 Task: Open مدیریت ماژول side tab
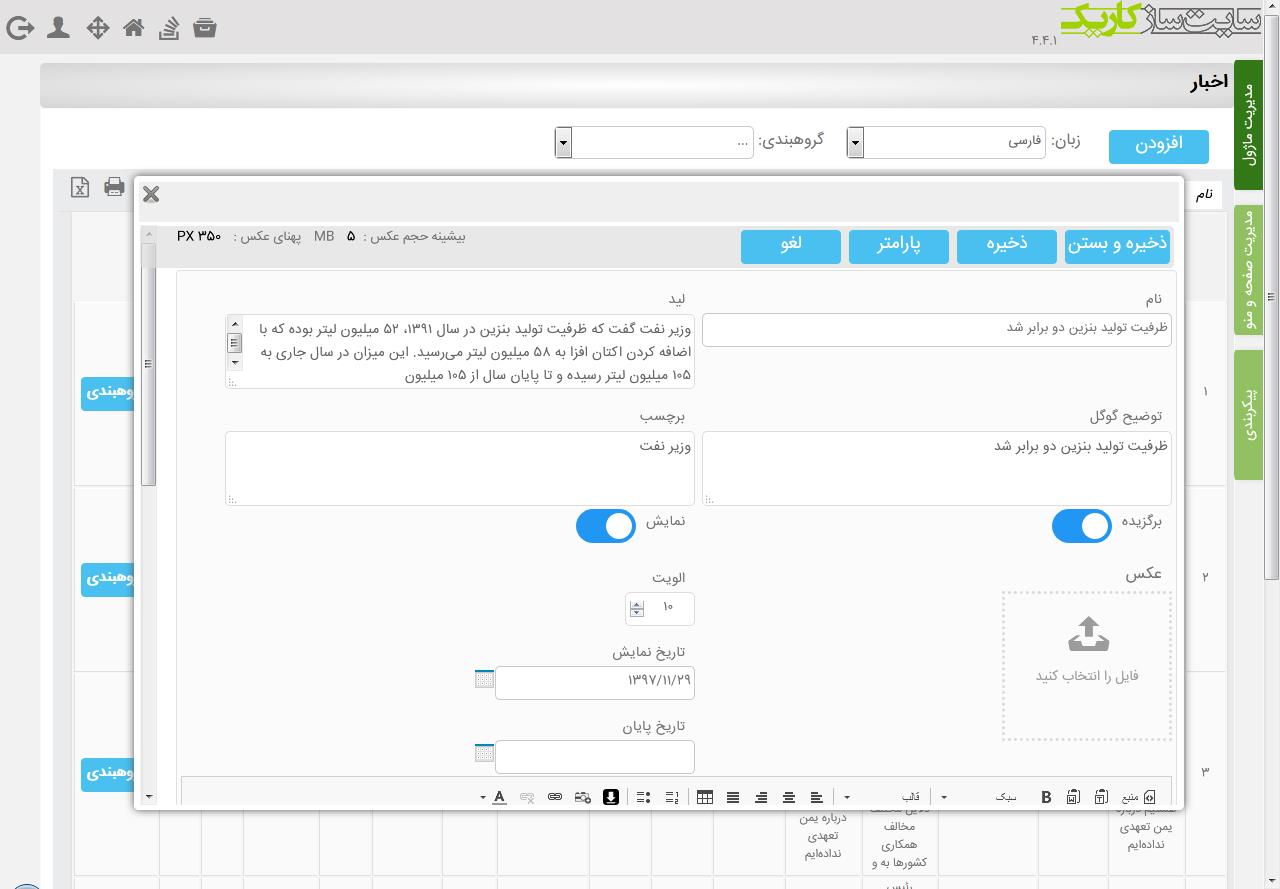(1248, 125)
